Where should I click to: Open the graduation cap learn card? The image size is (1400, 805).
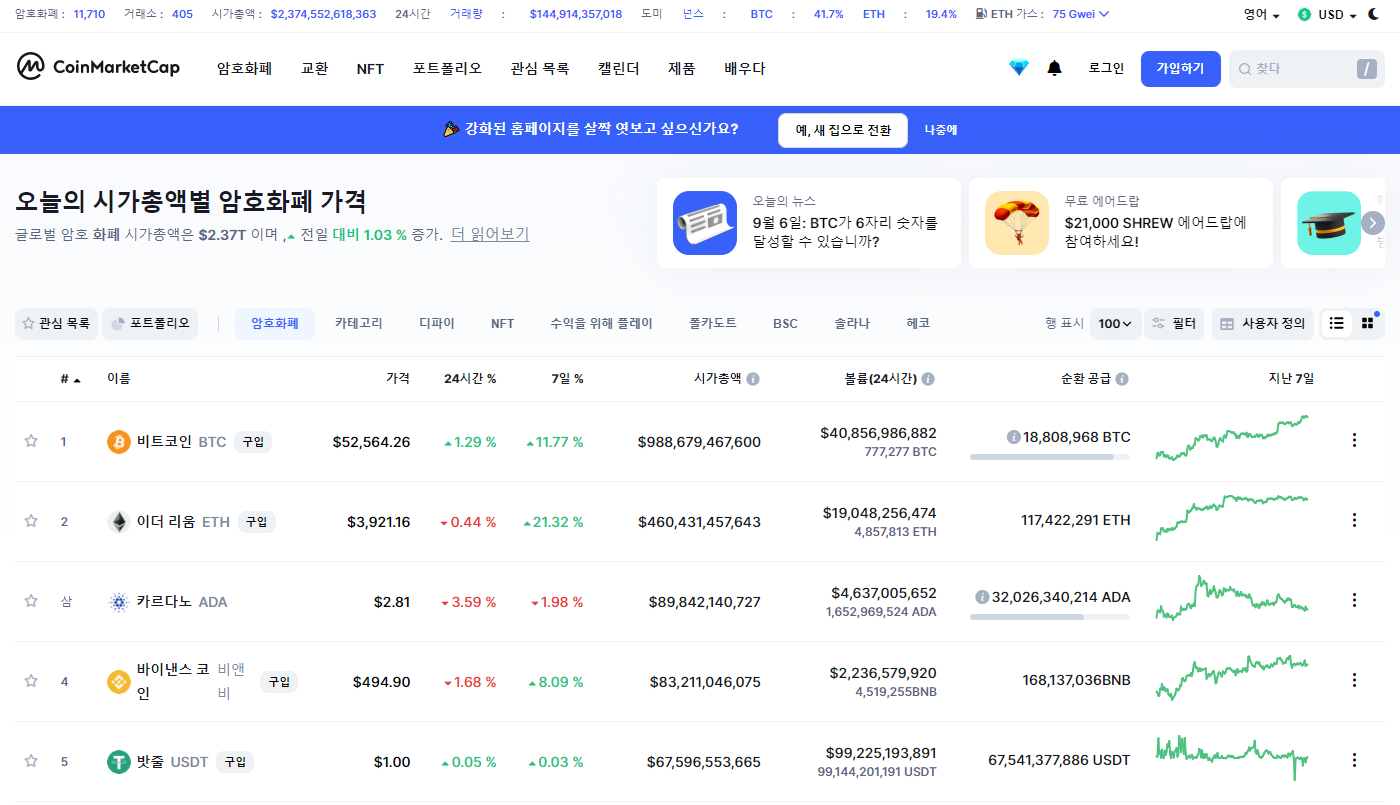pos(1329,223)
